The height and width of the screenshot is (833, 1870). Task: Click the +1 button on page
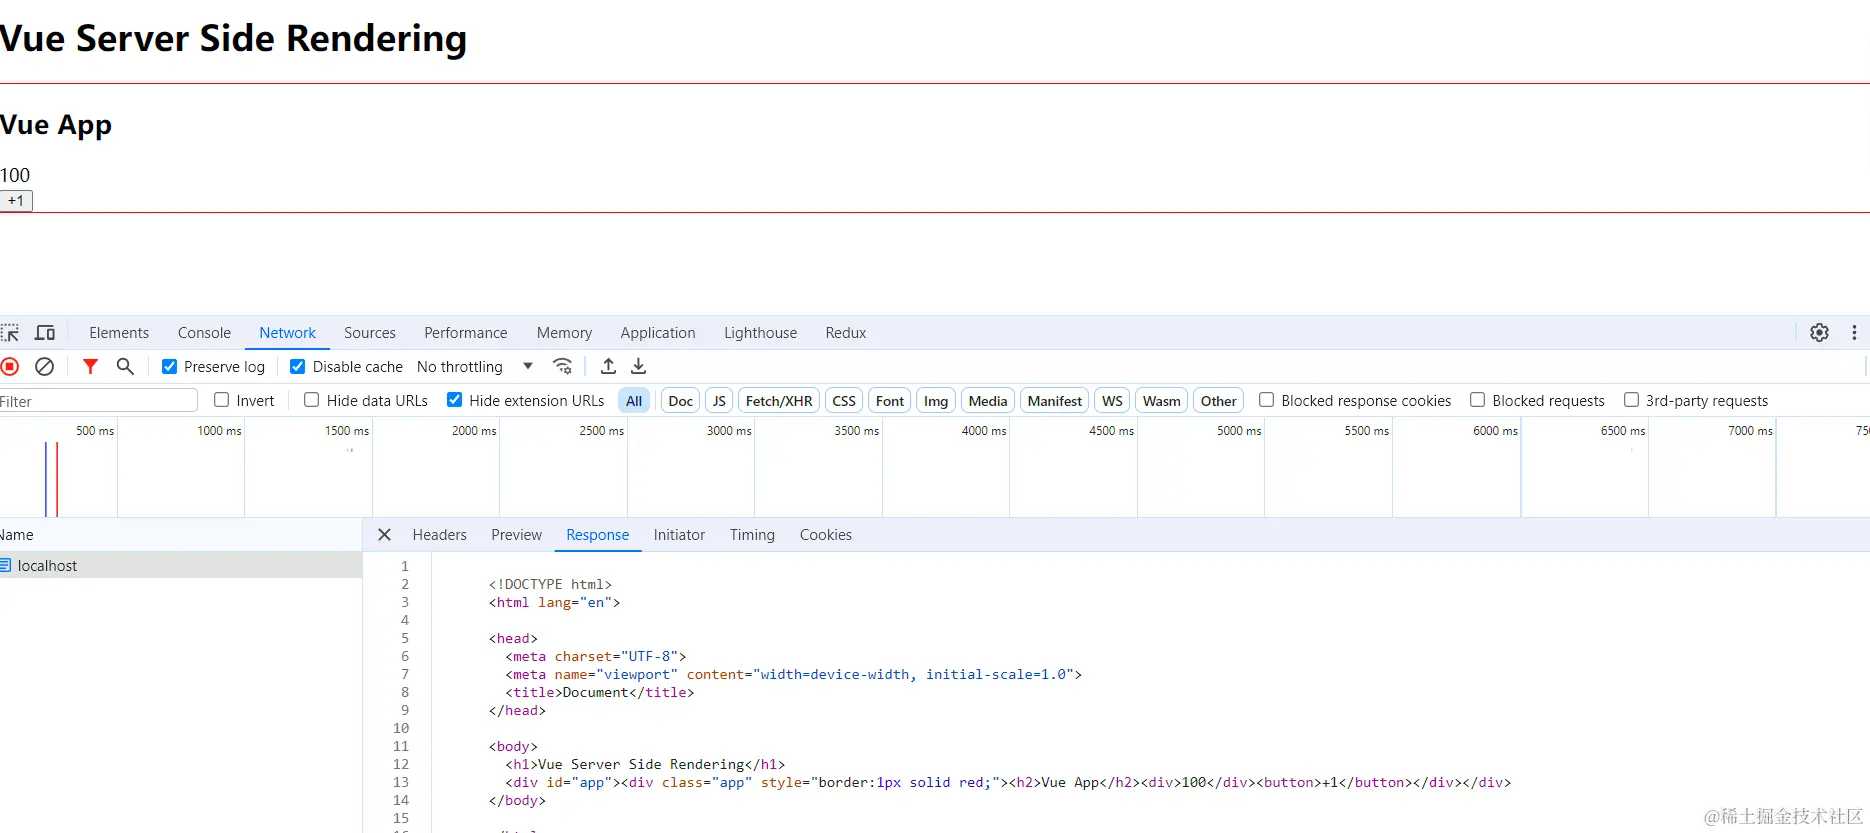(16, 201)
